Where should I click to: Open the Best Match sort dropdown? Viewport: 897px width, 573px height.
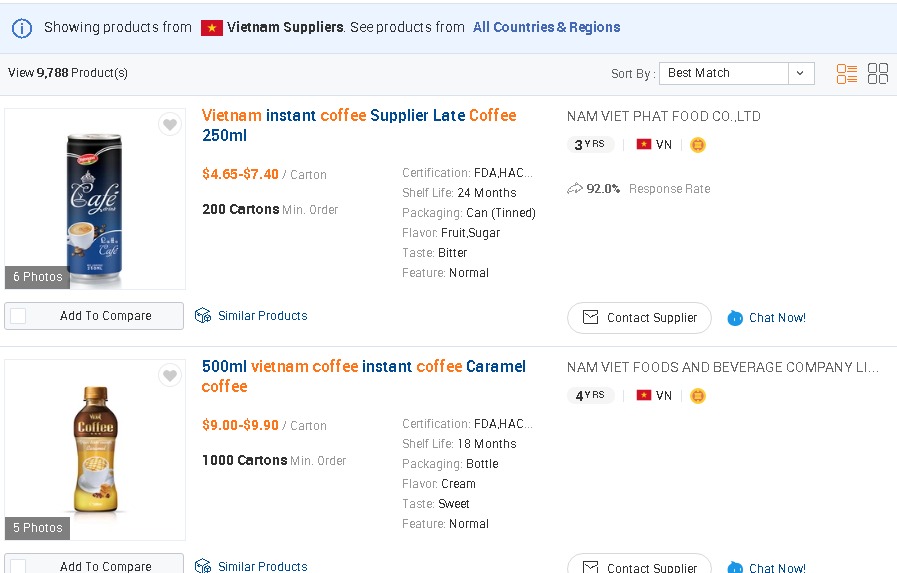coord(736,73)
